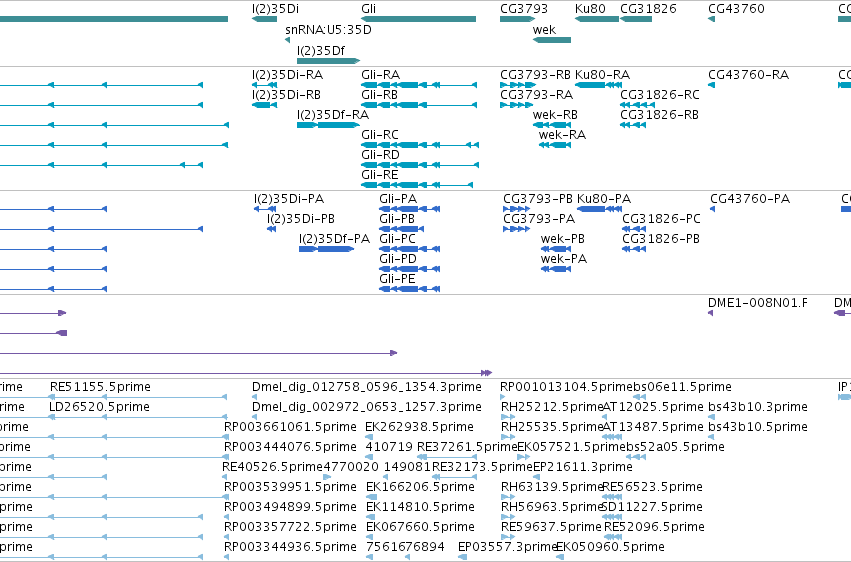851x562 pixels.
Task: Select the CG3793-PB protein label
Action: point(538,199)
